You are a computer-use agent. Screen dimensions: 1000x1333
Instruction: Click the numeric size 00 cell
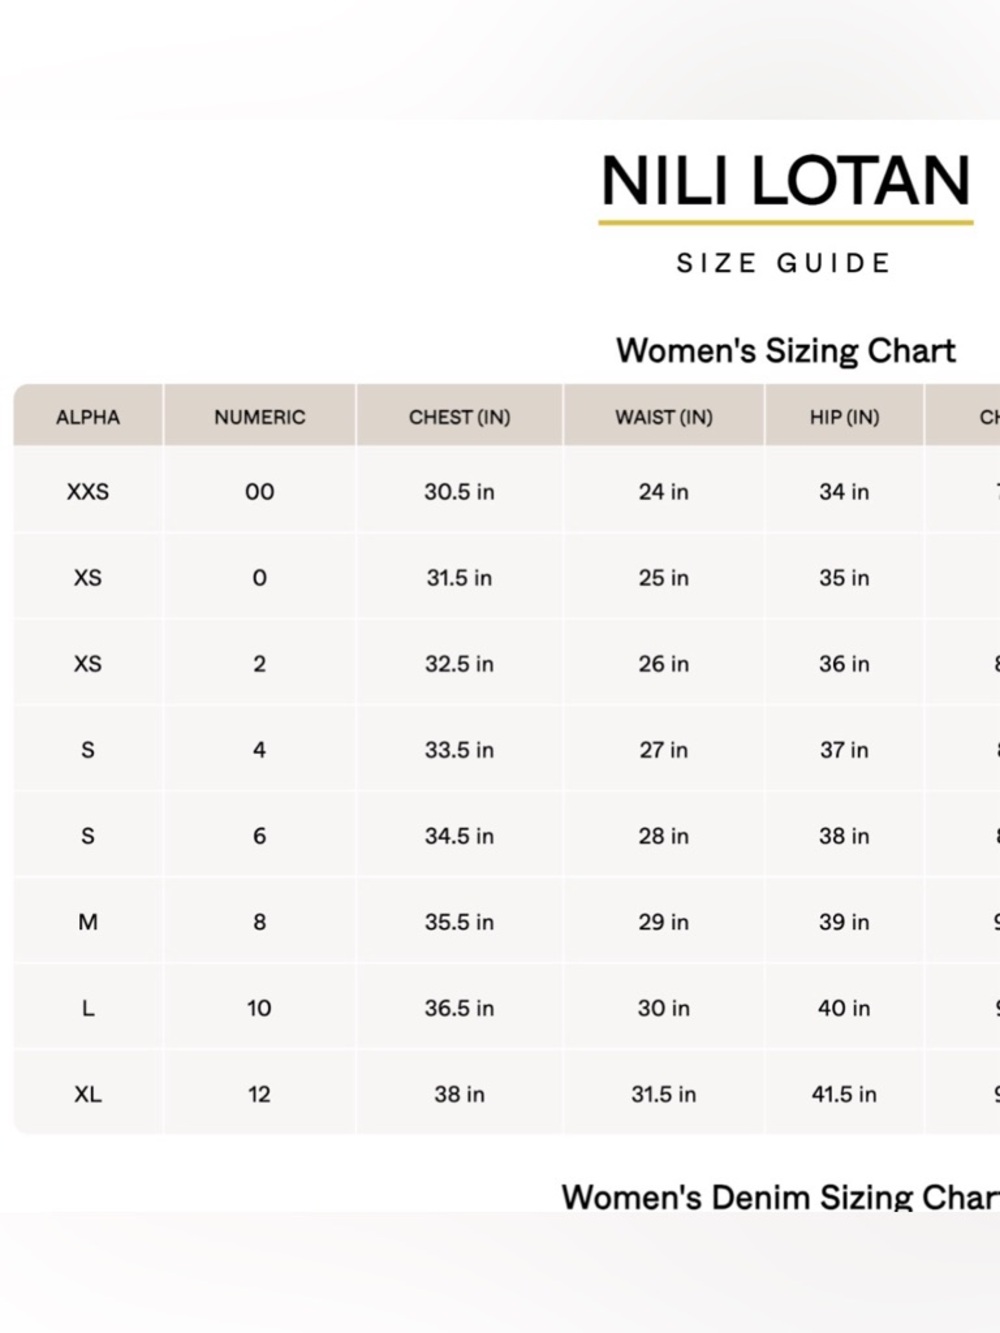[x=259, y=492]
